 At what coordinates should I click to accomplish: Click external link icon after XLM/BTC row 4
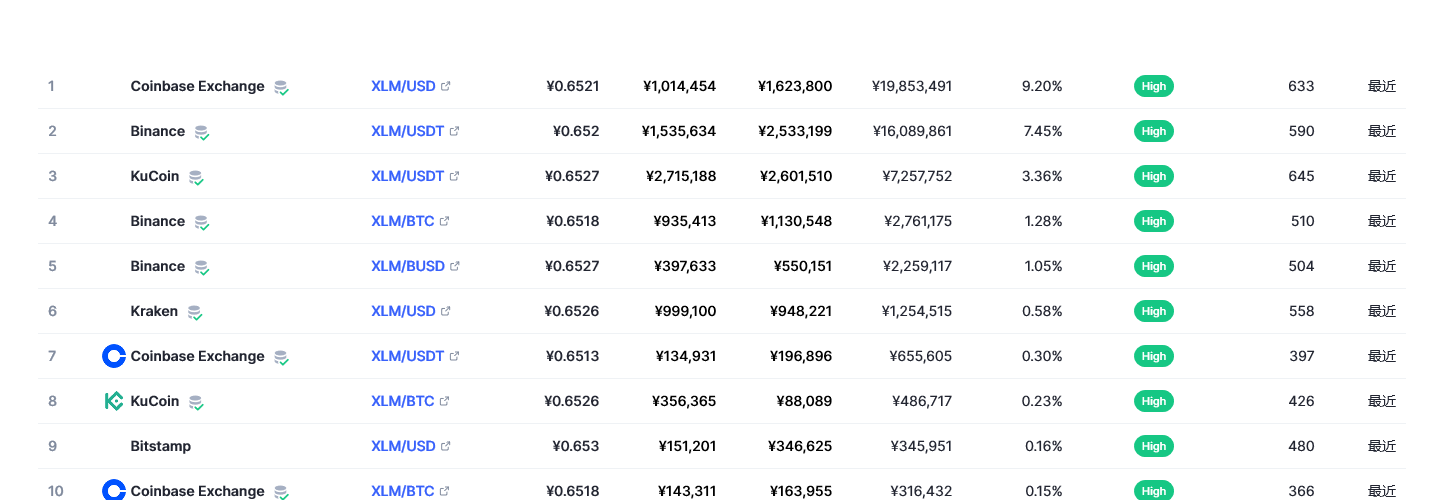(445, 221)
